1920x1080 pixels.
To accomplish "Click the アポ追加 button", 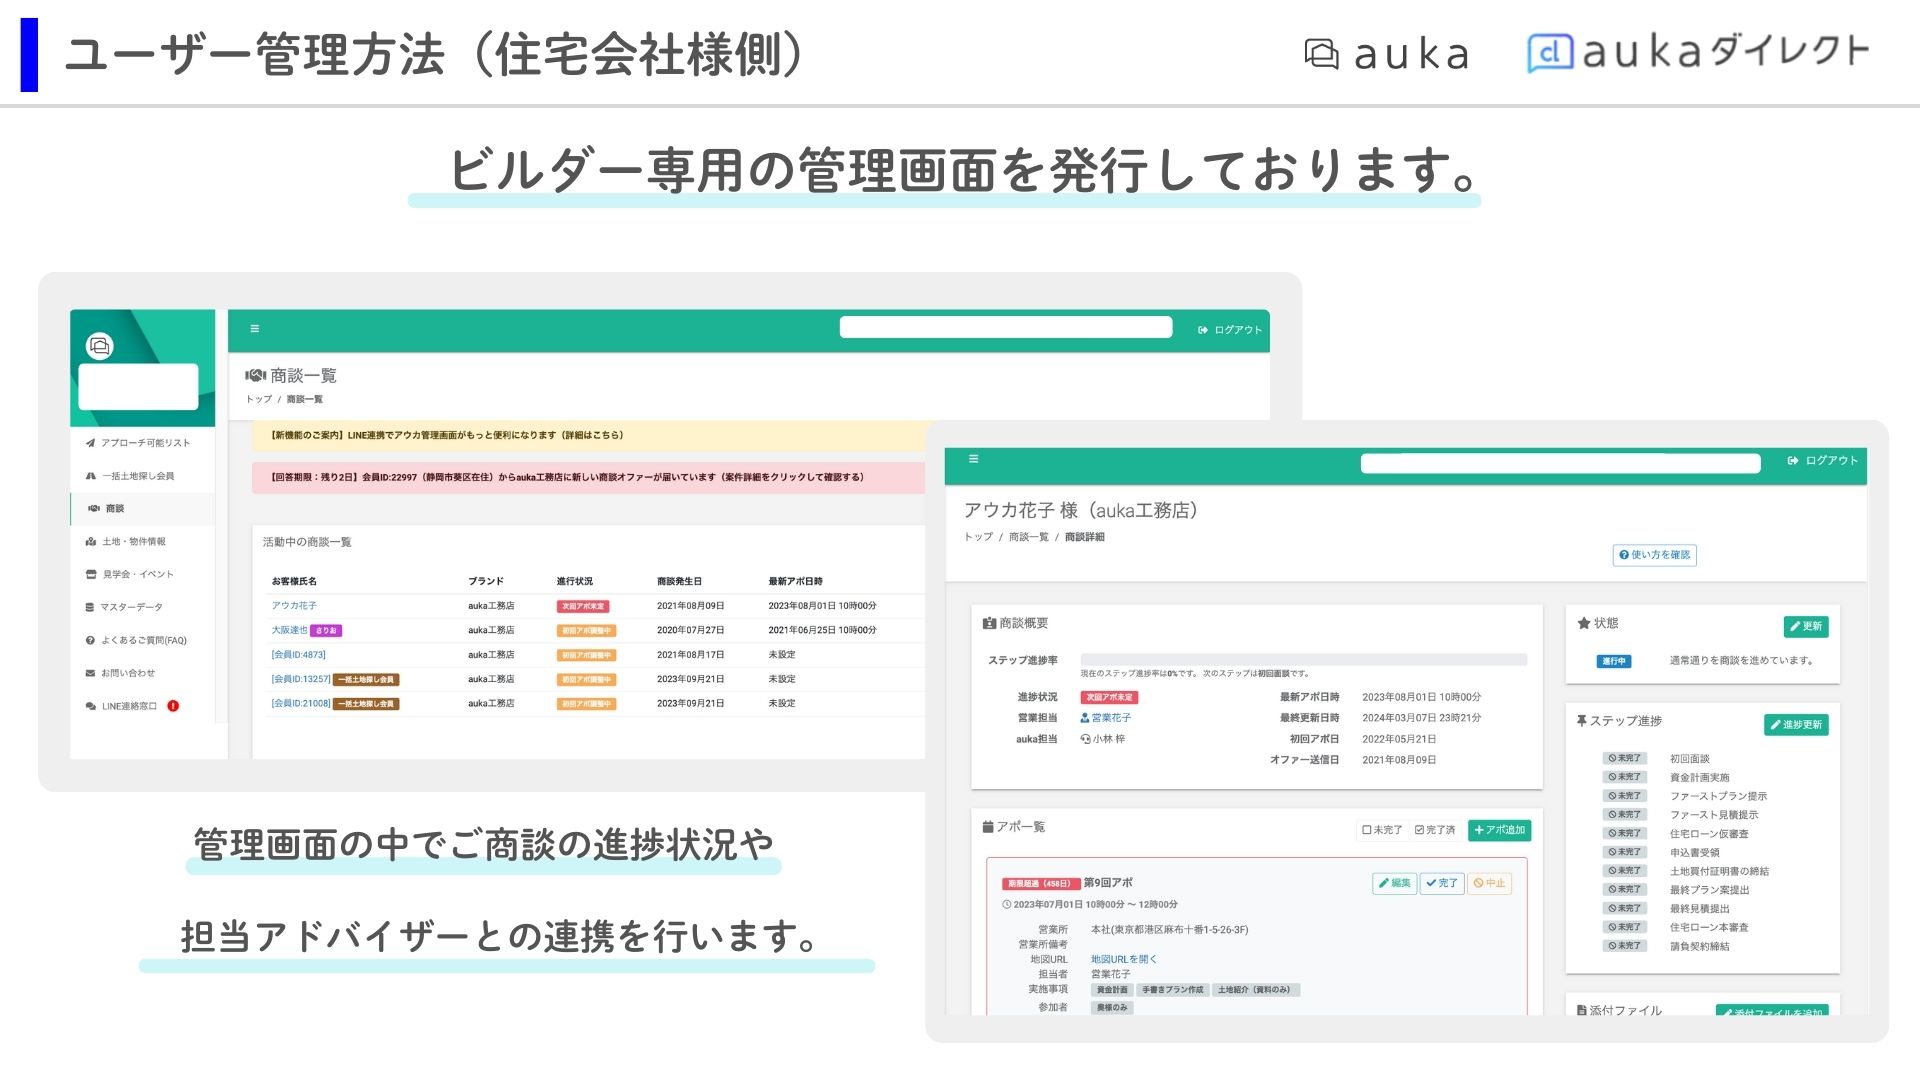I will coord(1499,830).
